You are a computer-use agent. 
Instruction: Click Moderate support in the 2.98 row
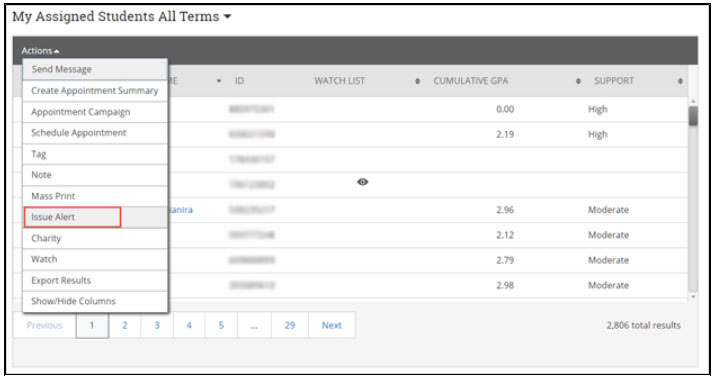(x=608, y=285)
